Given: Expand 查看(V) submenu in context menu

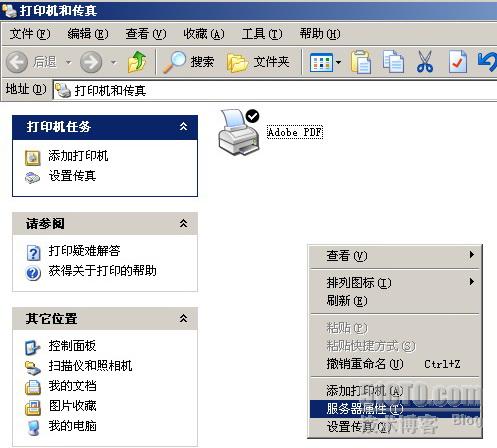Looking at the screenshot, I should click(395, 256).
